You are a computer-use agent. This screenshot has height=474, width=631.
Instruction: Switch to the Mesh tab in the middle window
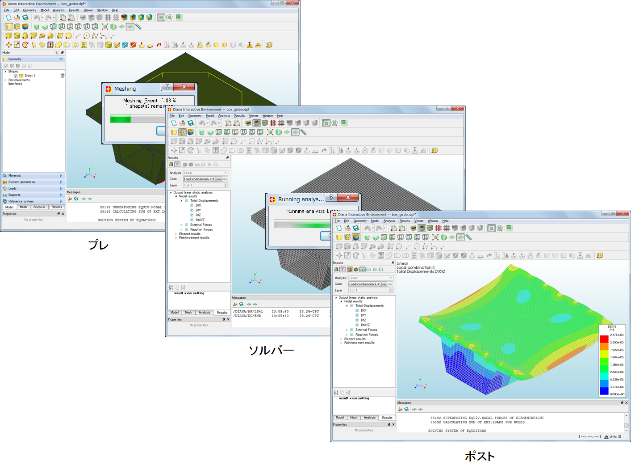[x=190, y=313]
